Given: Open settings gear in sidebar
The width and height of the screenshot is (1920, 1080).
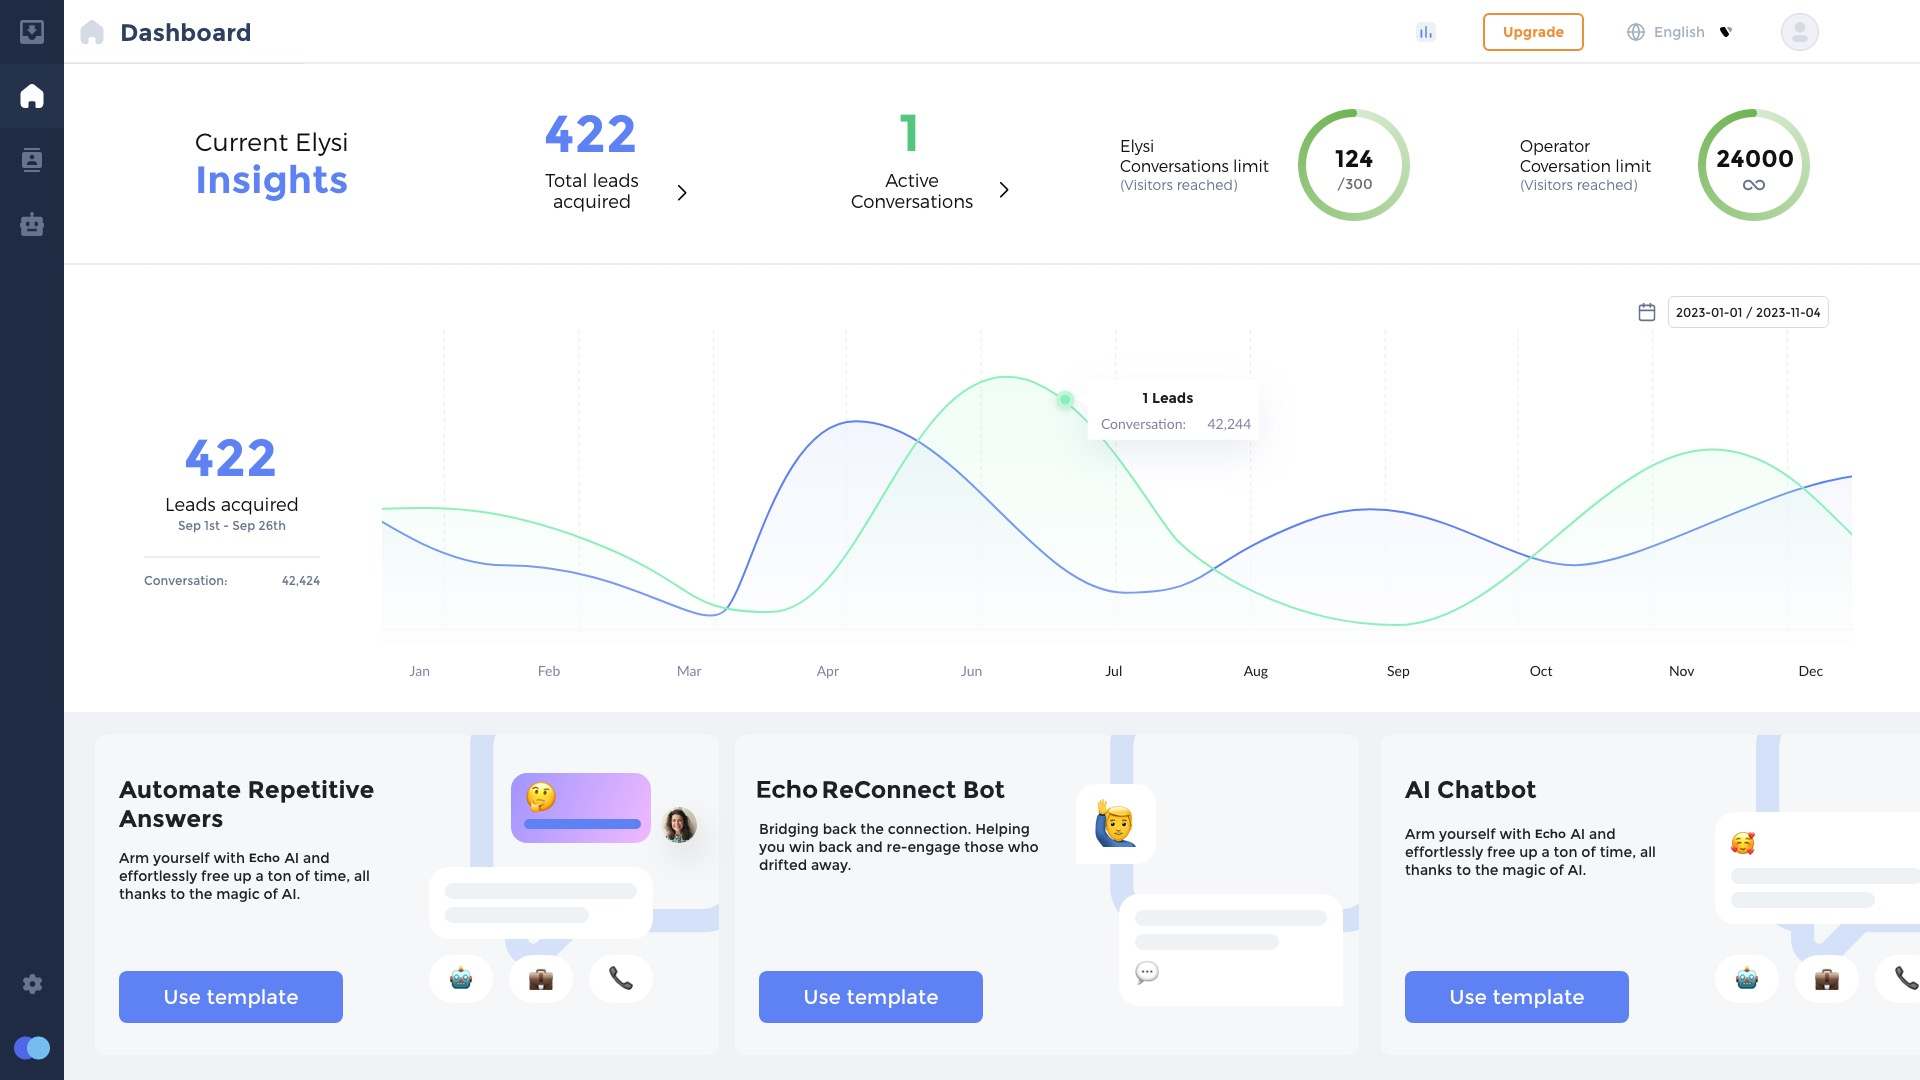Looking at the screenshot, I should point(32,984).
